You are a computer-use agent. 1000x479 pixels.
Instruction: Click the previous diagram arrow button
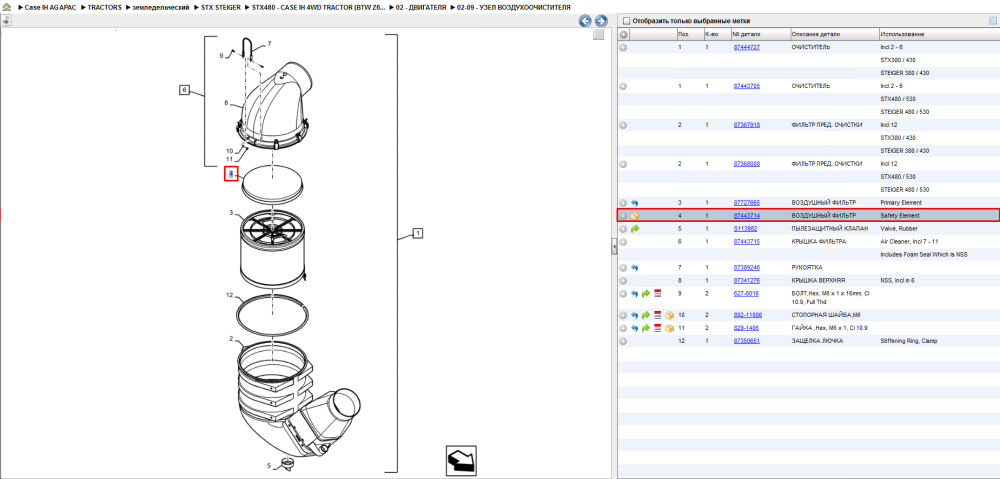(x=584, y=21)
